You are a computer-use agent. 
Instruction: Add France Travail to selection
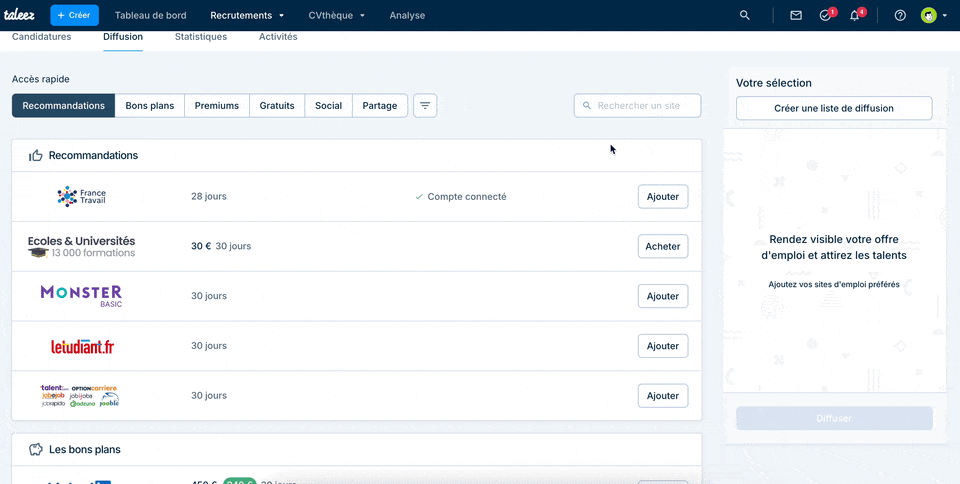[663, 196]
